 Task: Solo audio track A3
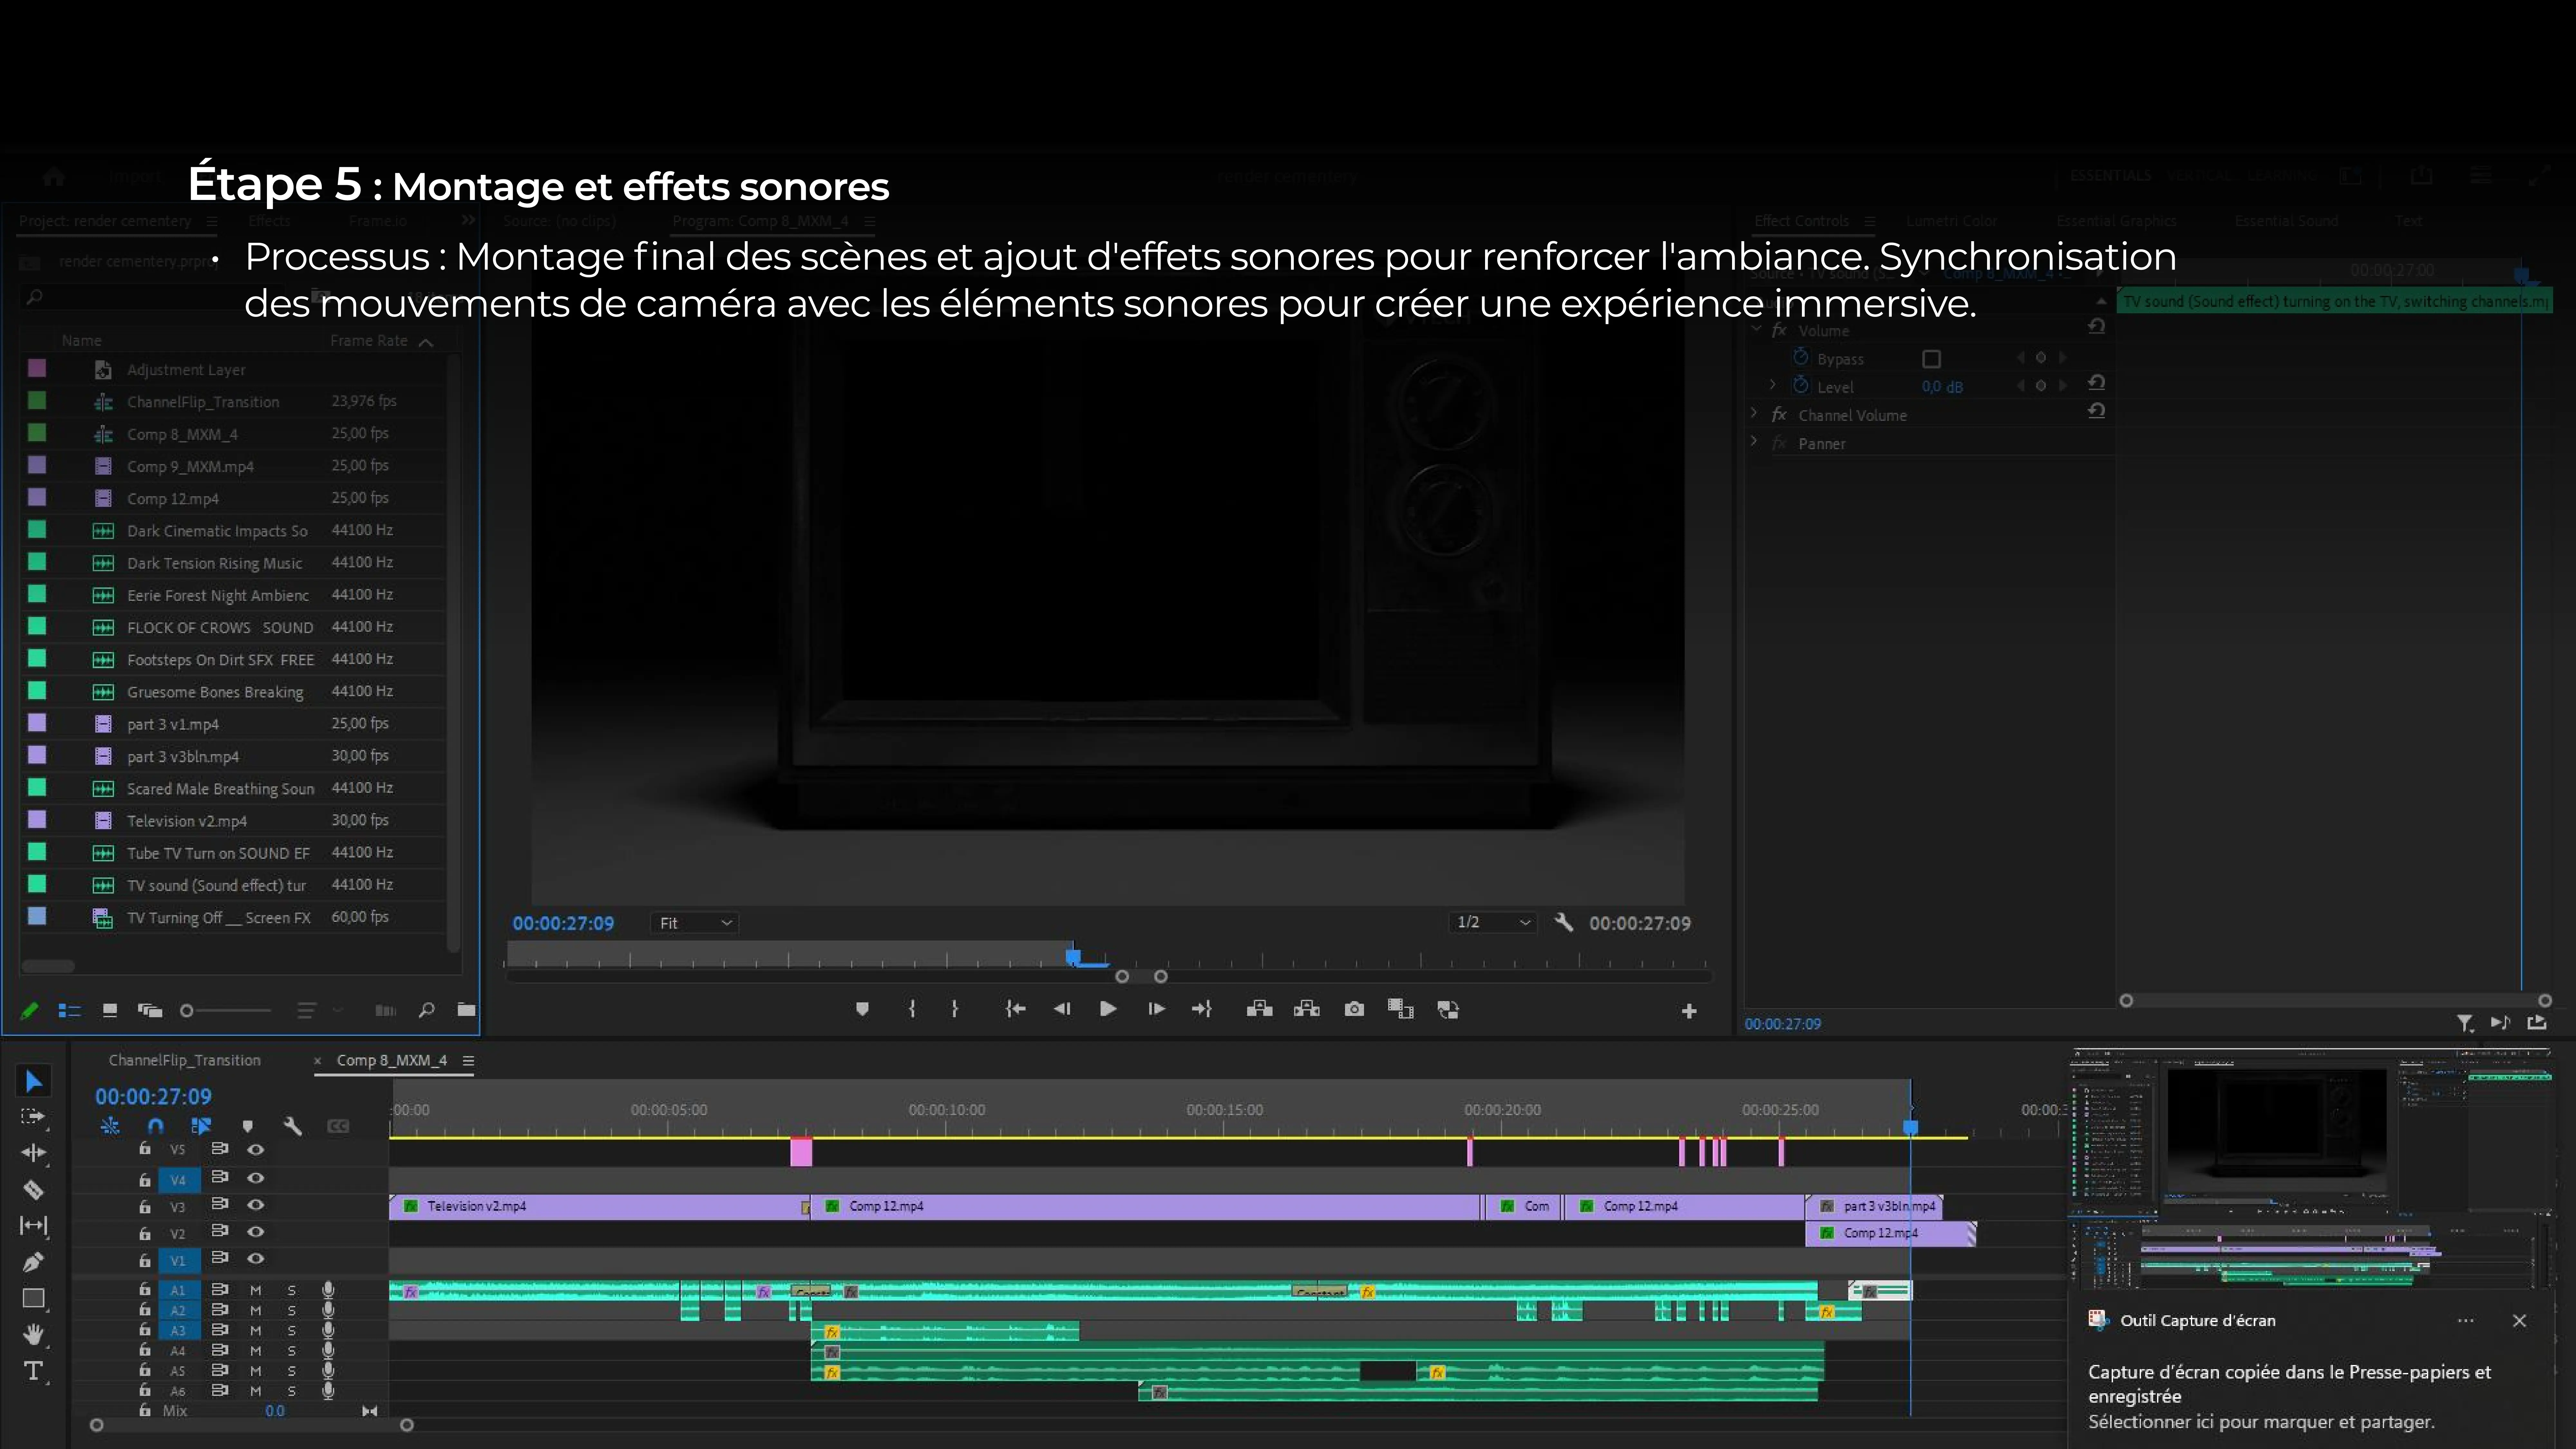[292, 1331]
